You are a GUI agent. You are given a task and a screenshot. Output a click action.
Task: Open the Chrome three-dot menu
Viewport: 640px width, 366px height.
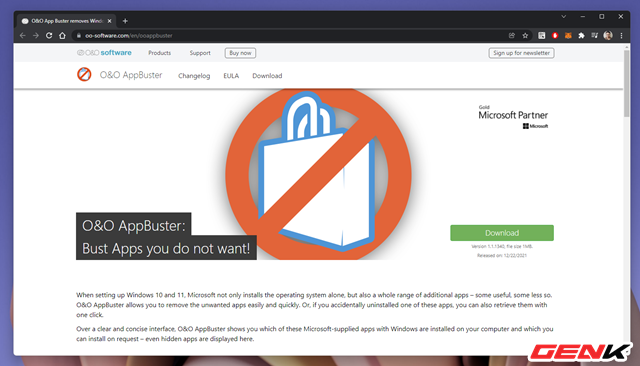[x=621, y=35]
